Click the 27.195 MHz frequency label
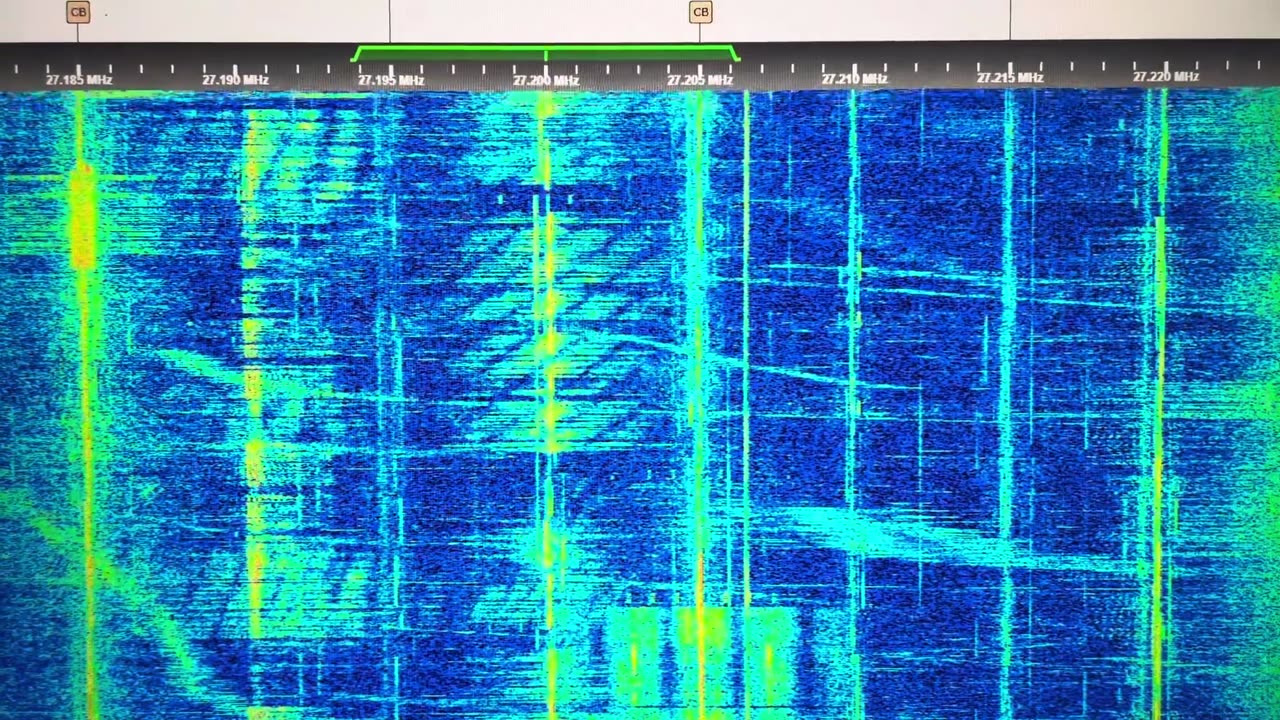The image size is (1280, 720). [x=391, y=80]
